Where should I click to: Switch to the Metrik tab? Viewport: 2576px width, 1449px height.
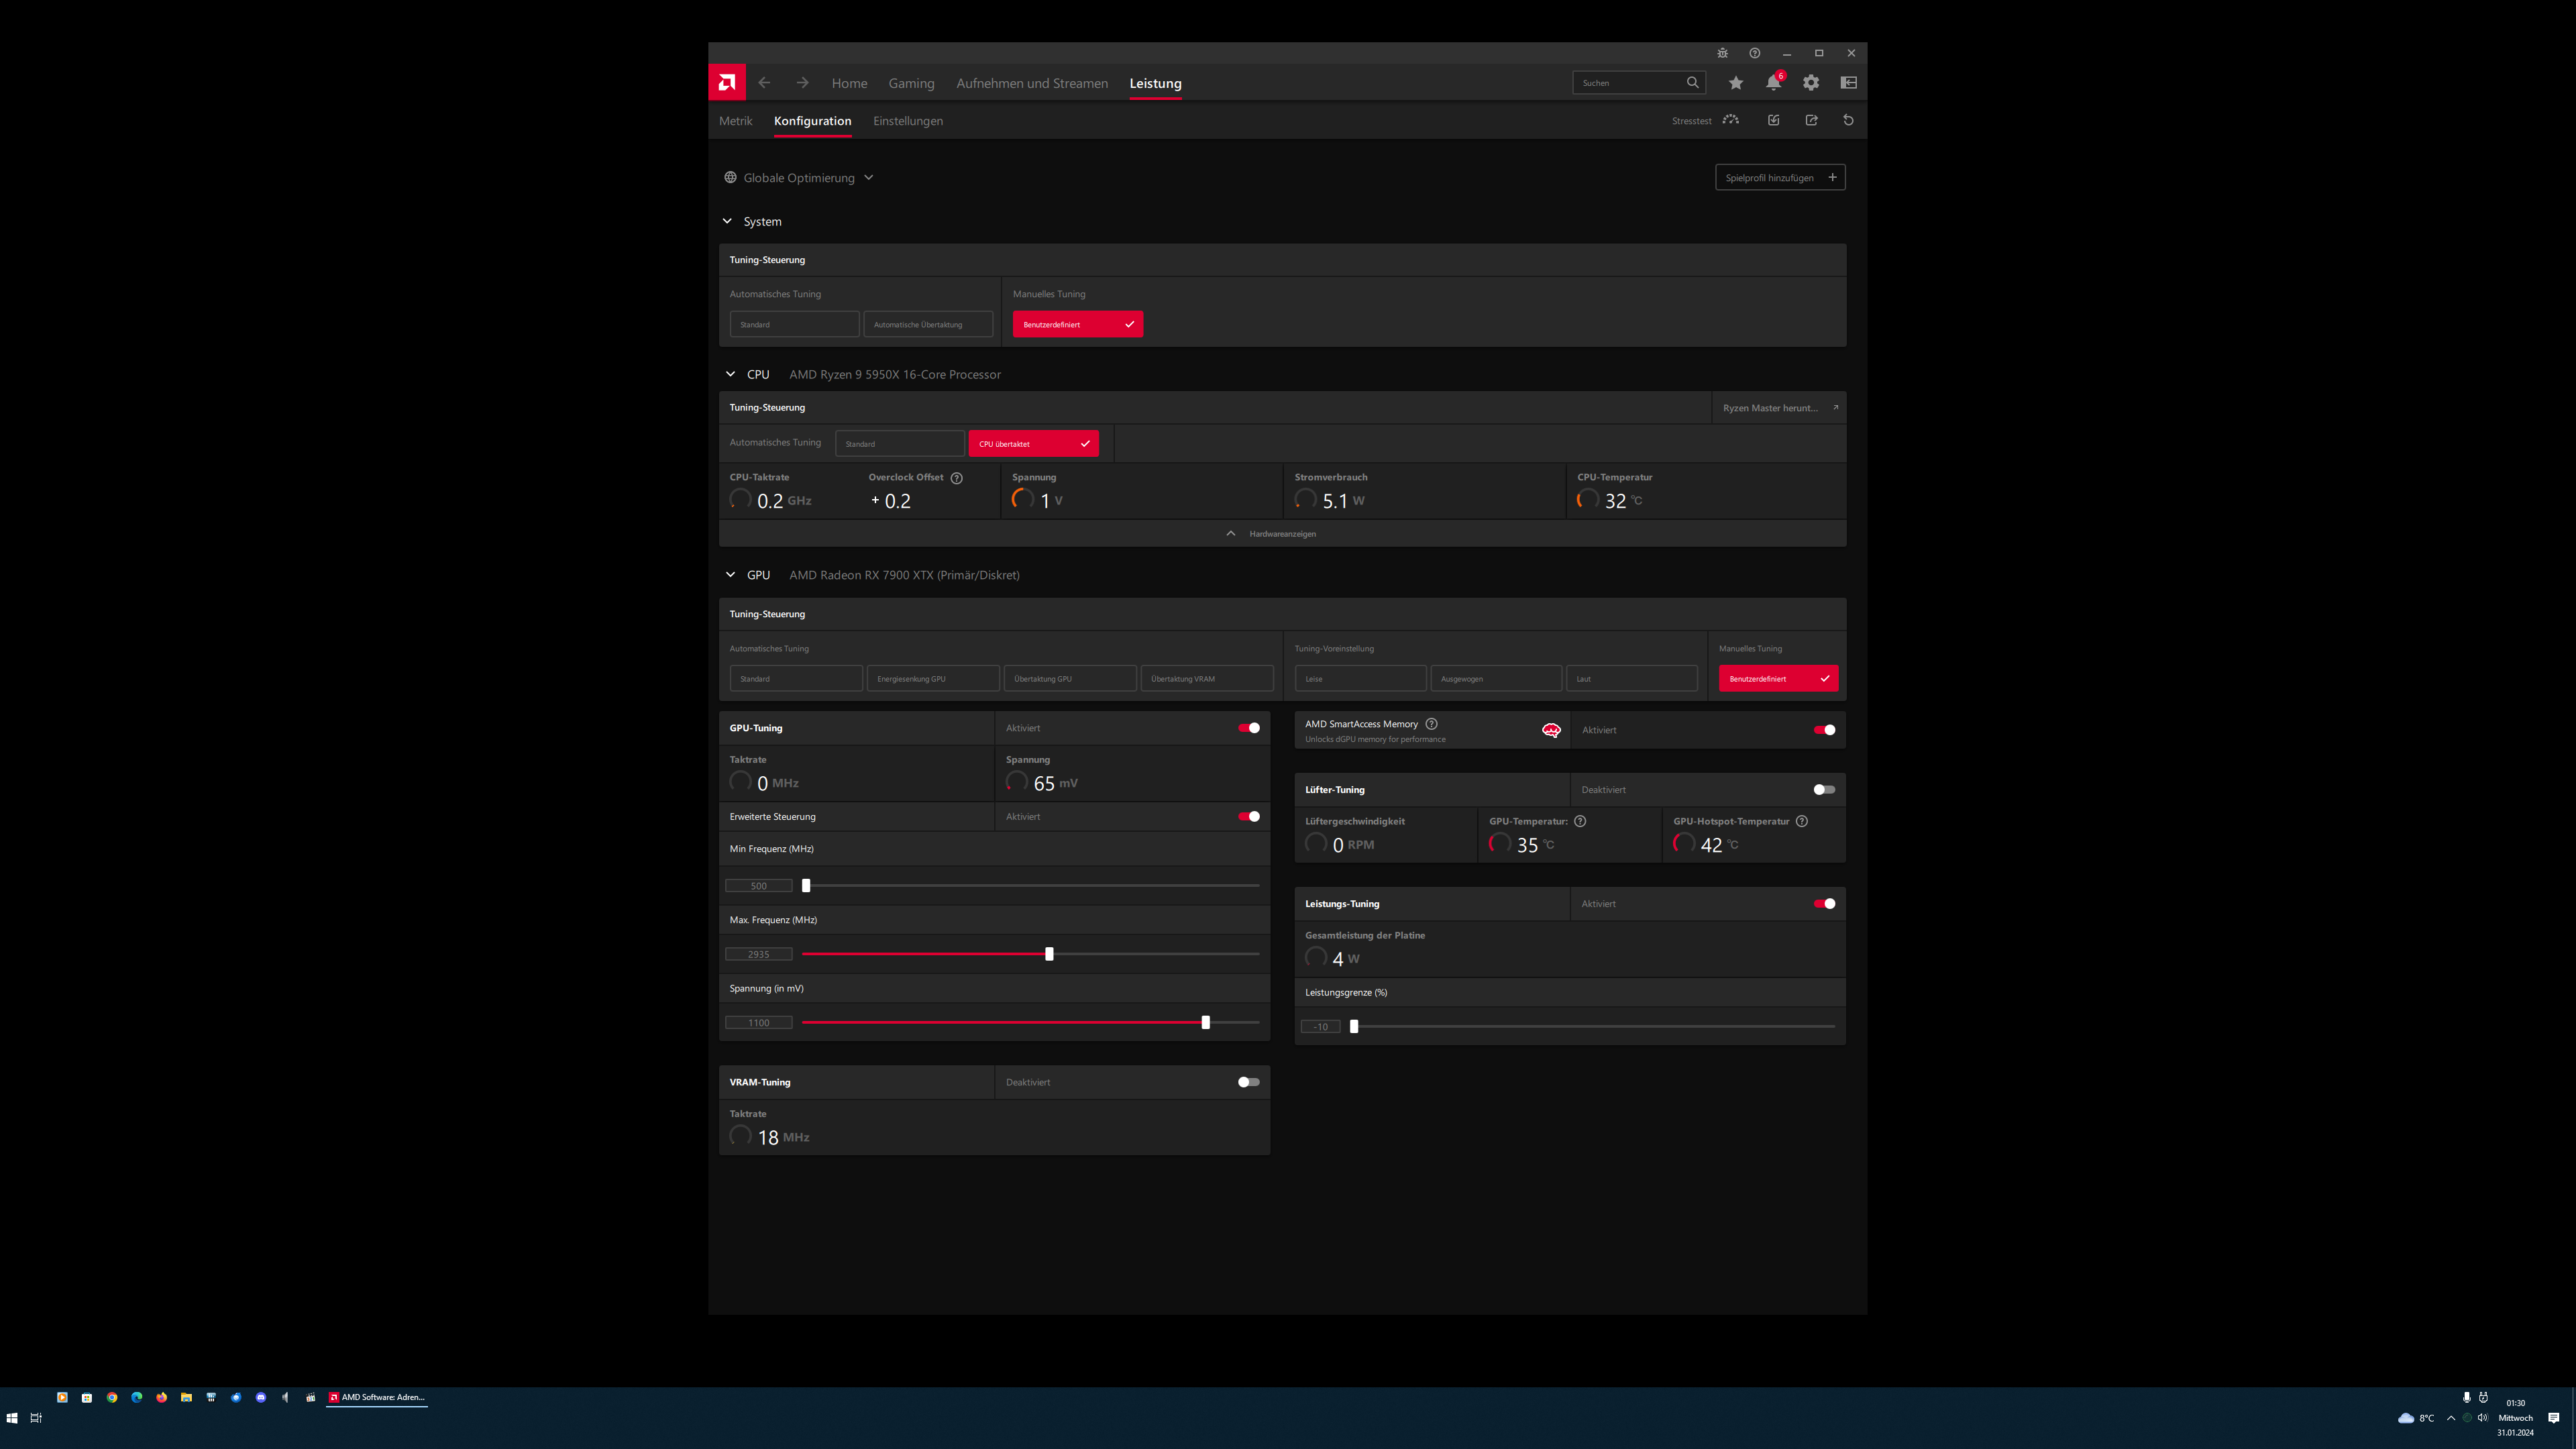[x=735, y=121]
